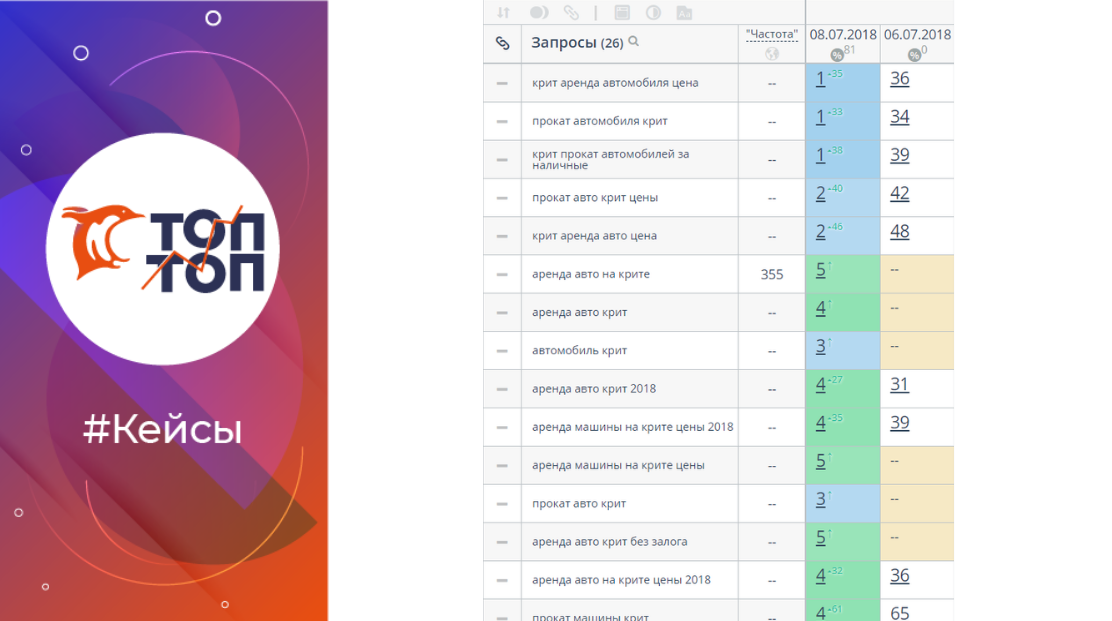Open position 31 for аренда авто крит 2018
Image resolution: width=1112 pixels, height=621 pixels.
[900, 385]
